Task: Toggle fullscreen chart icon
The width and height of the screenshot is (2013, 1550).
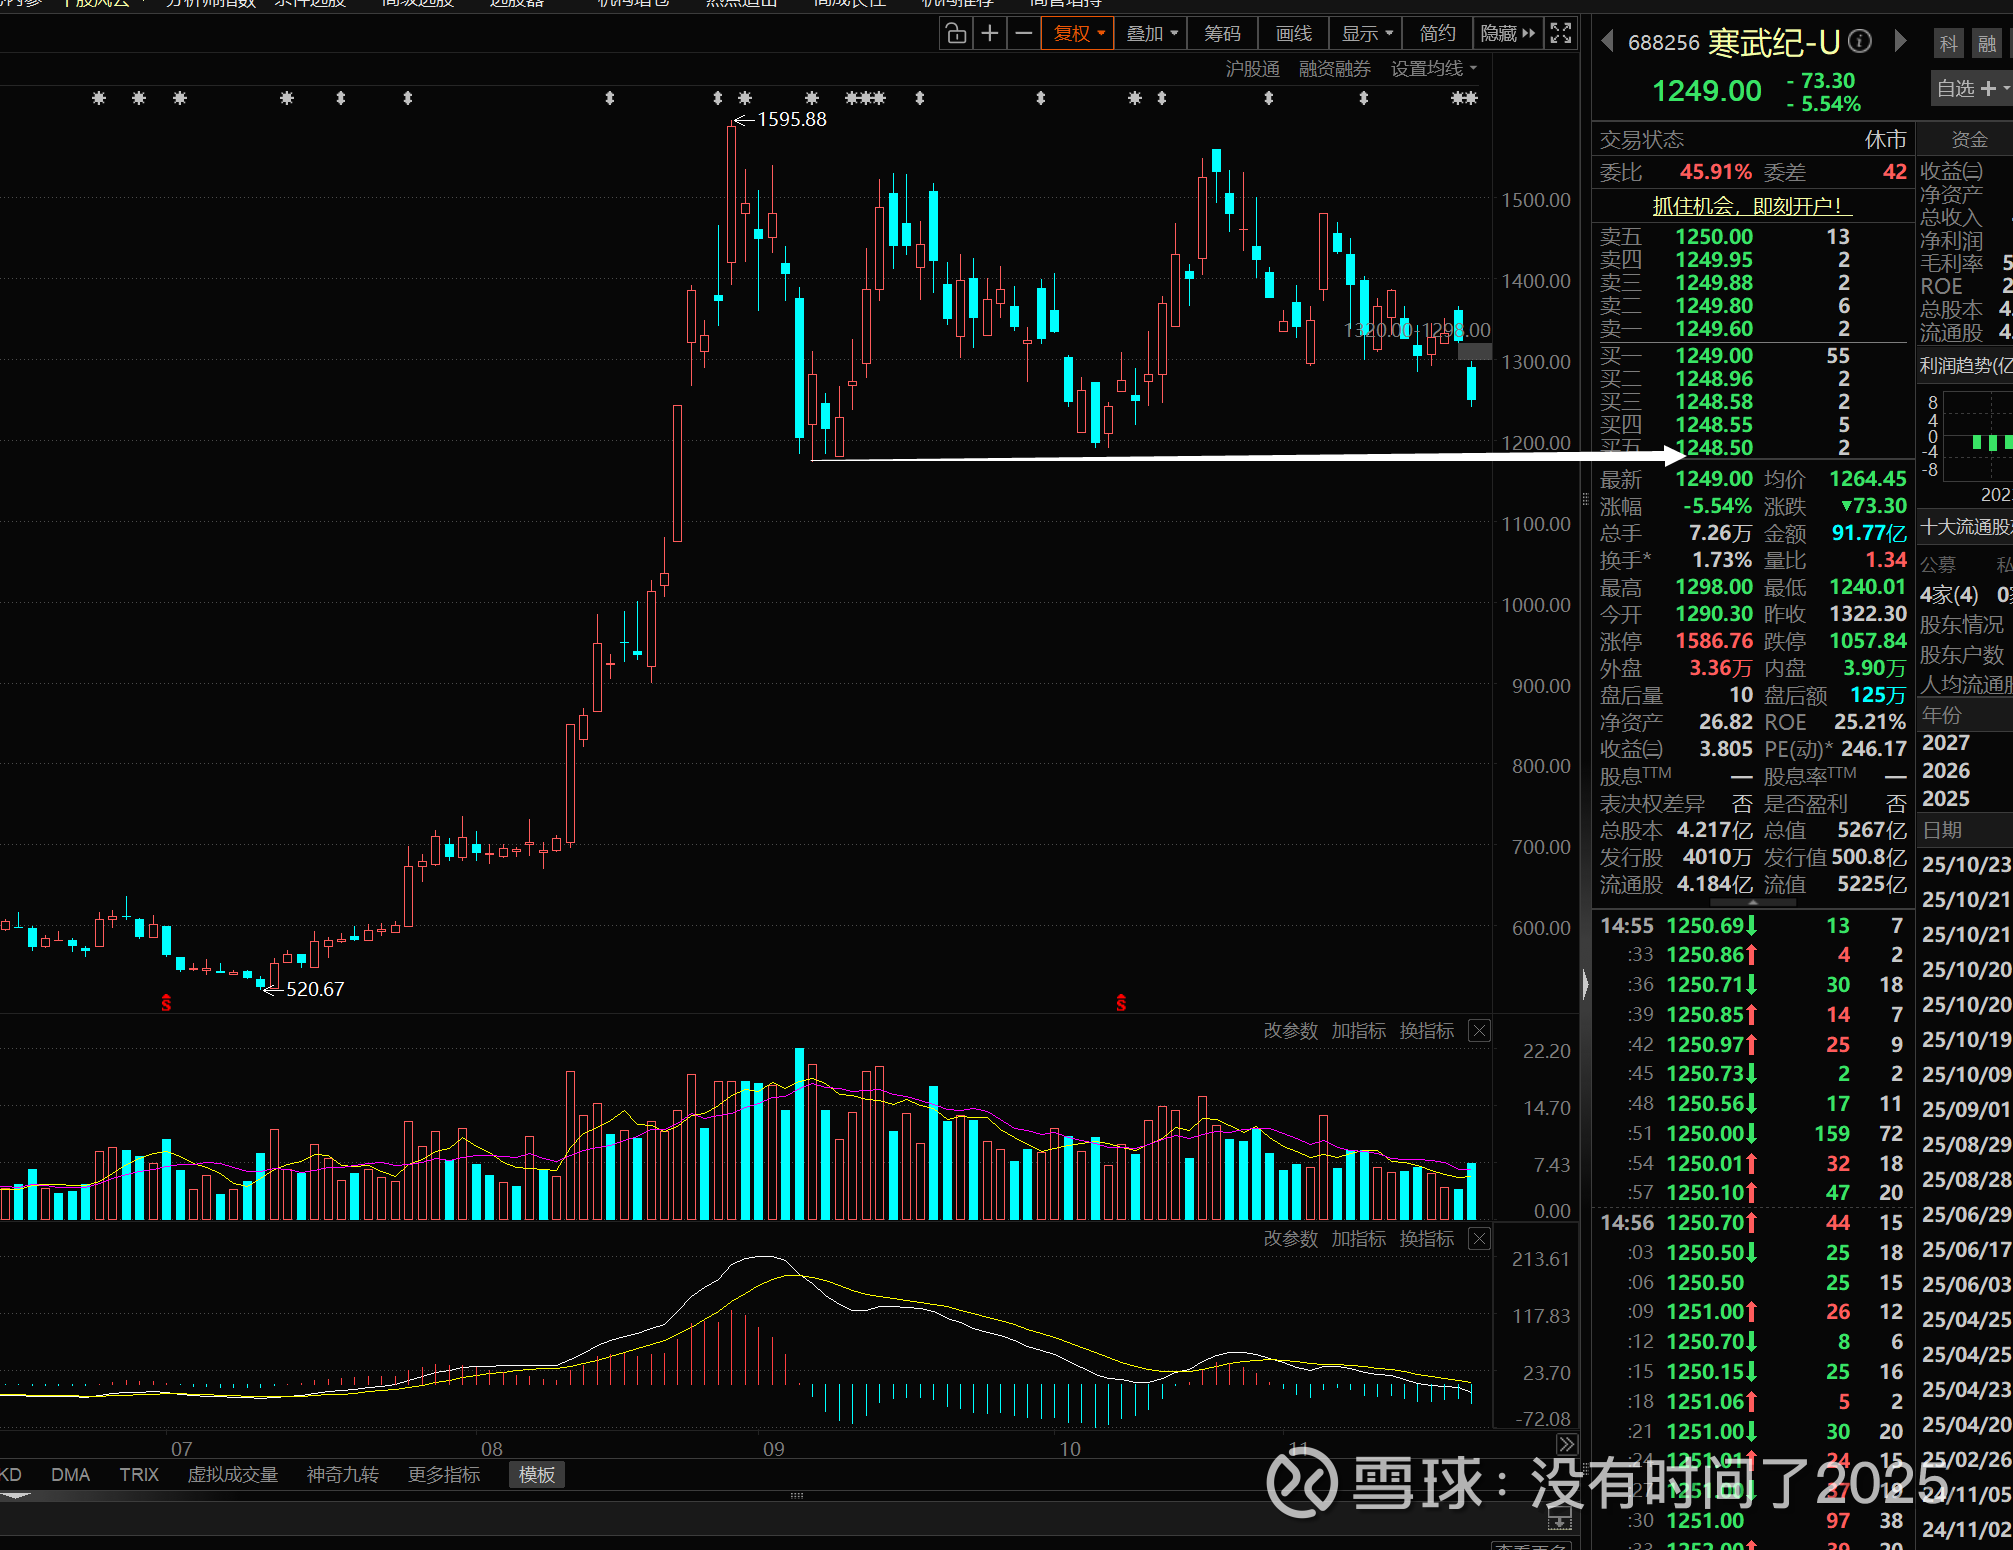Action: [x=1561, y=34]
